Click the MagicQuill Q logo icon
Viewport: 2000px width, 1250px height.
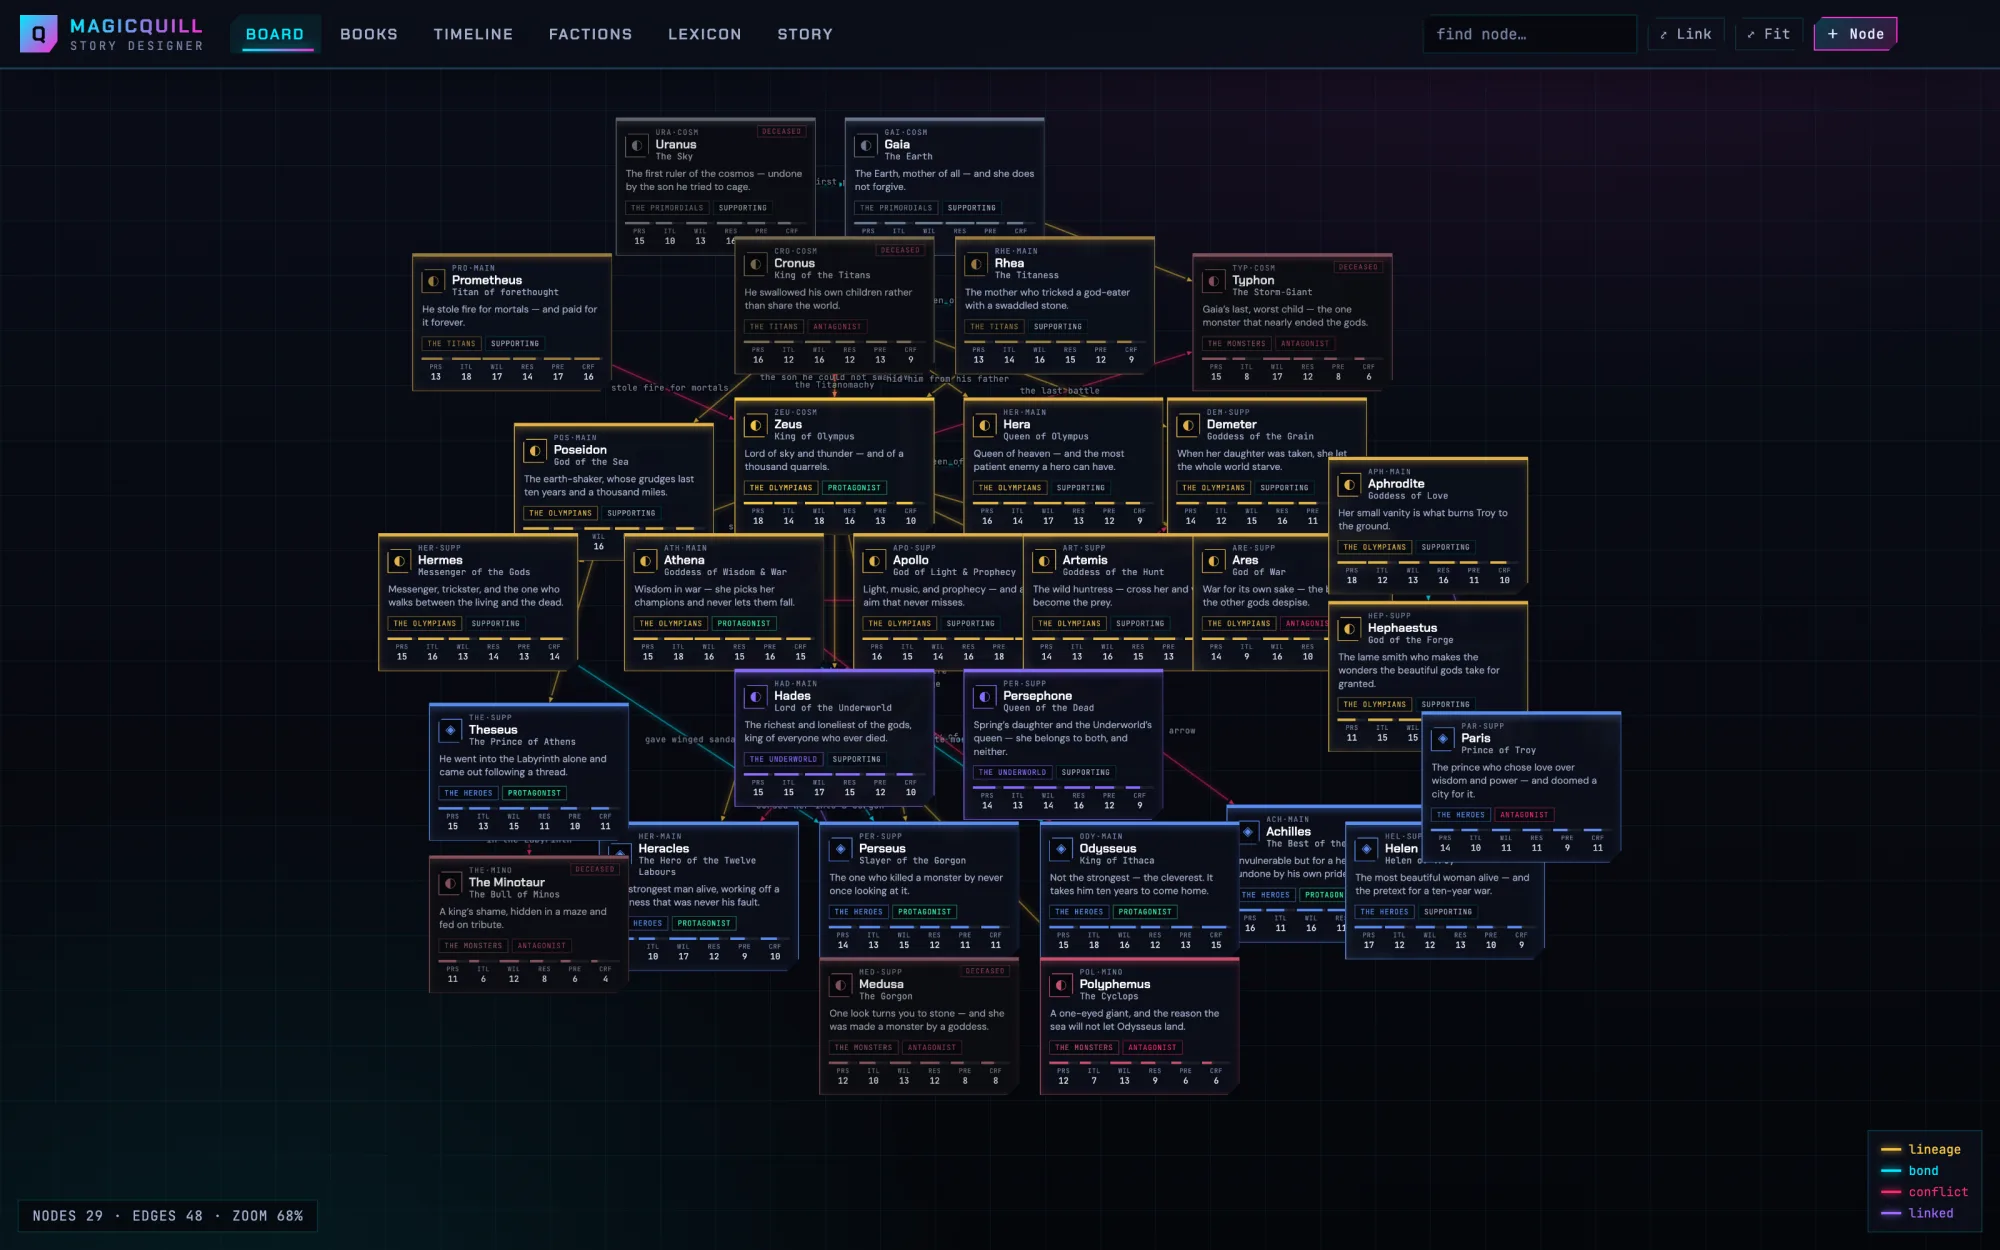[x=38, y=34]
